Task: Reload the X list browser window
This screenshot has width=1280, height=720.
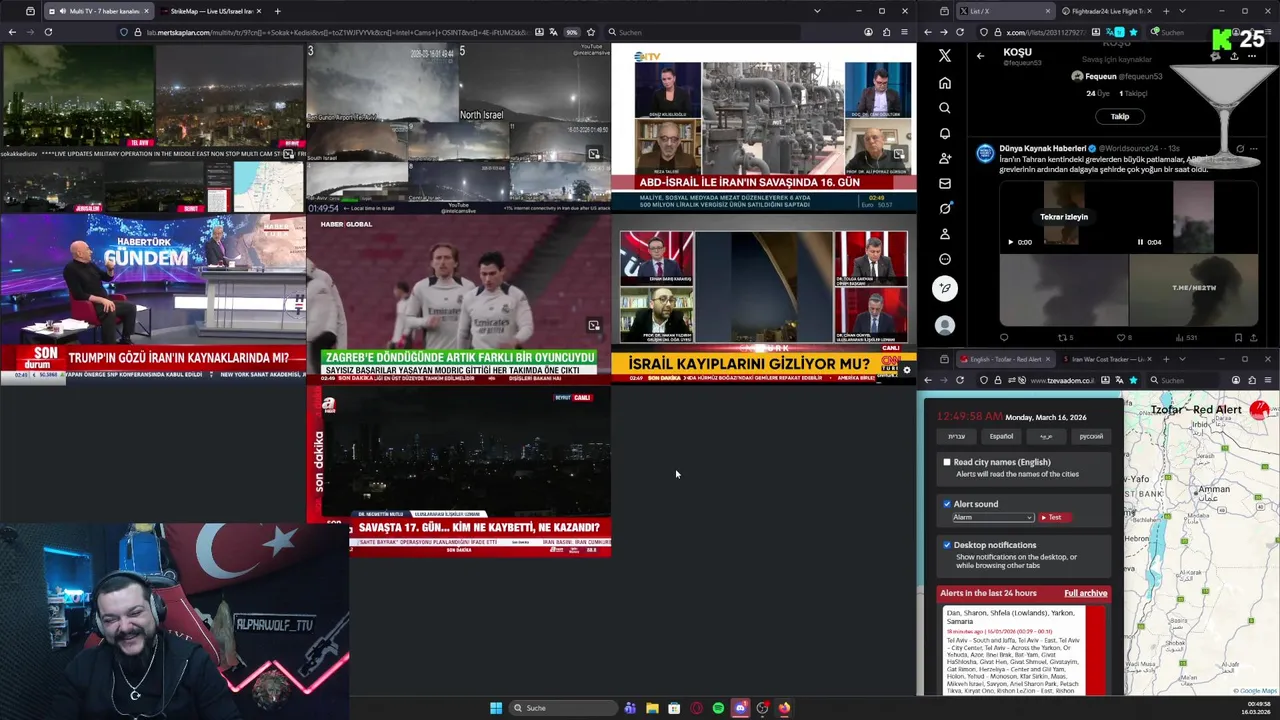Action: tap(960, 32)
